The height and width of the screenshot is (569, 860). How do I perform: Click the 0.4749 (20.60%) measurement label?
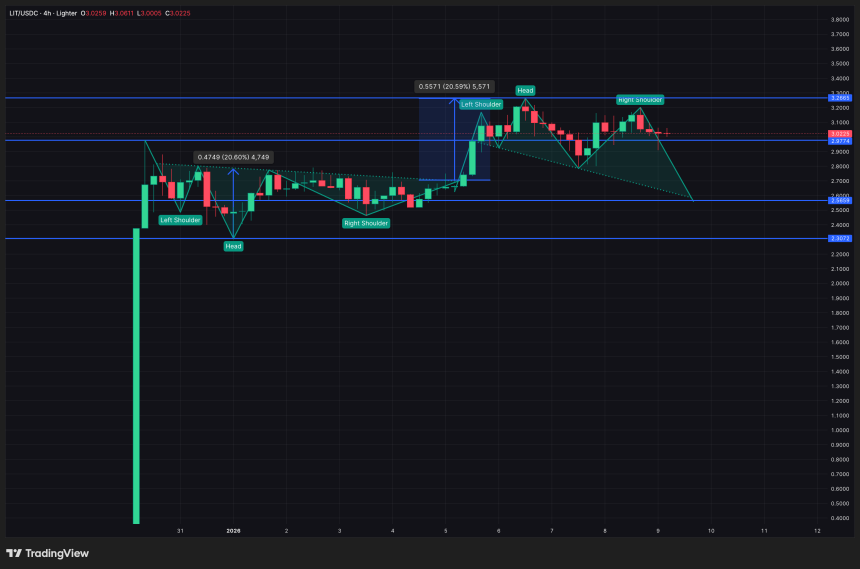[233, 157]
